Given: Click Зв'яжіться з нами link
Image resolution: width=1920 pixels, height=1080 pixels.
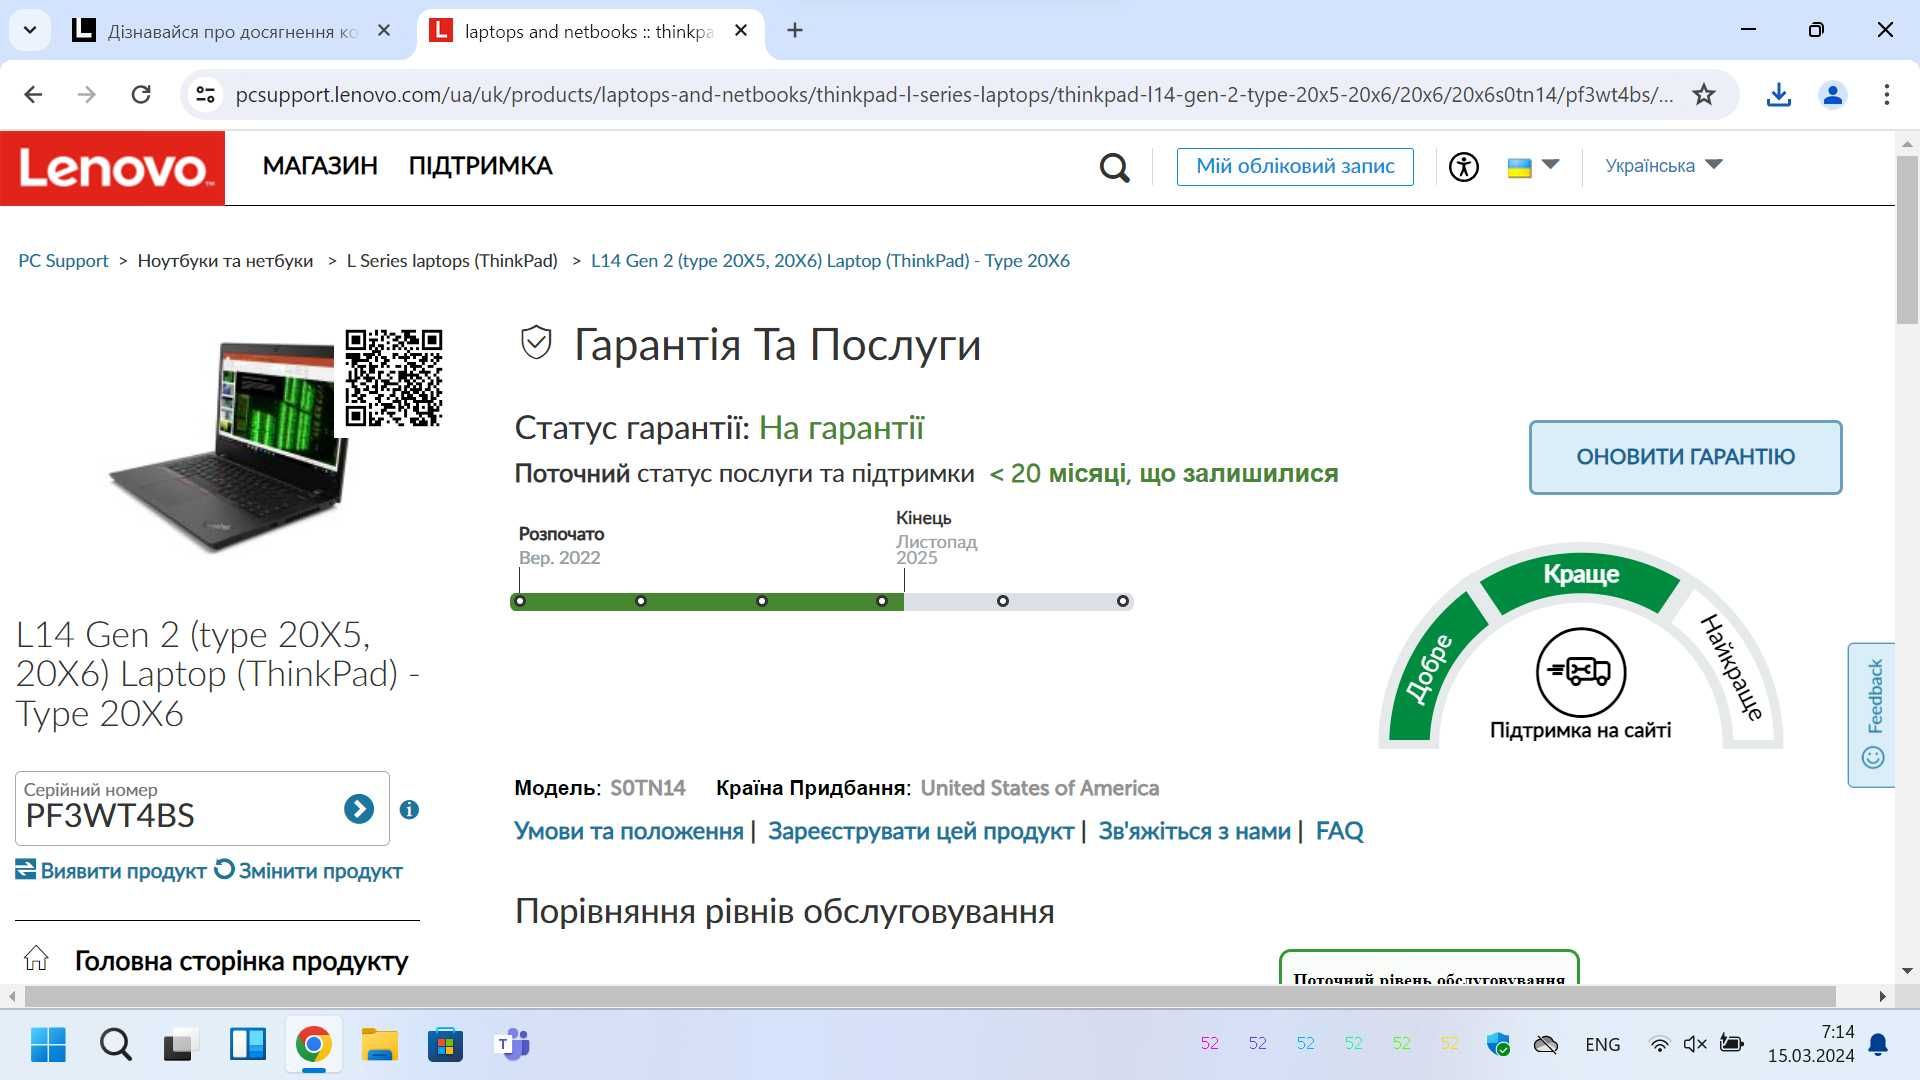Looking at the screenshot, I should (x=1194, y=831).
